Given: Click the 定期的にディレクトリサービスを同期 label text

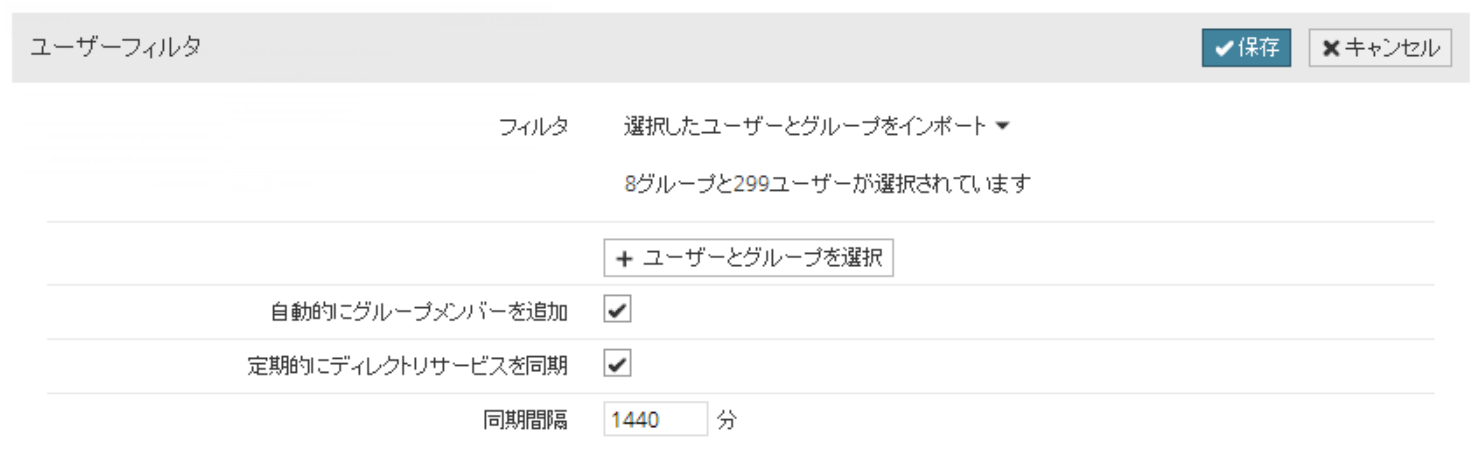Looking at the screenshot, I should point(408,366).
